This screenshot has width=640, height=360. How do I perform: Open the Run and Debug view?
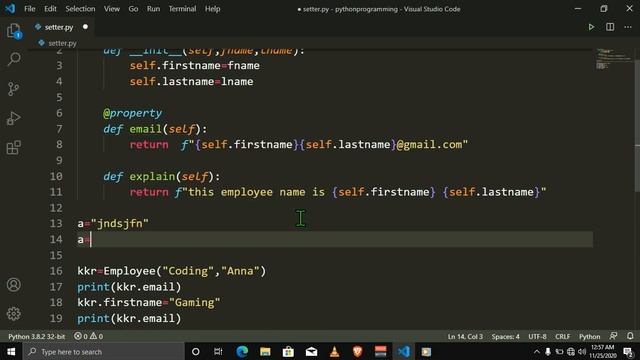pos(13,118)
